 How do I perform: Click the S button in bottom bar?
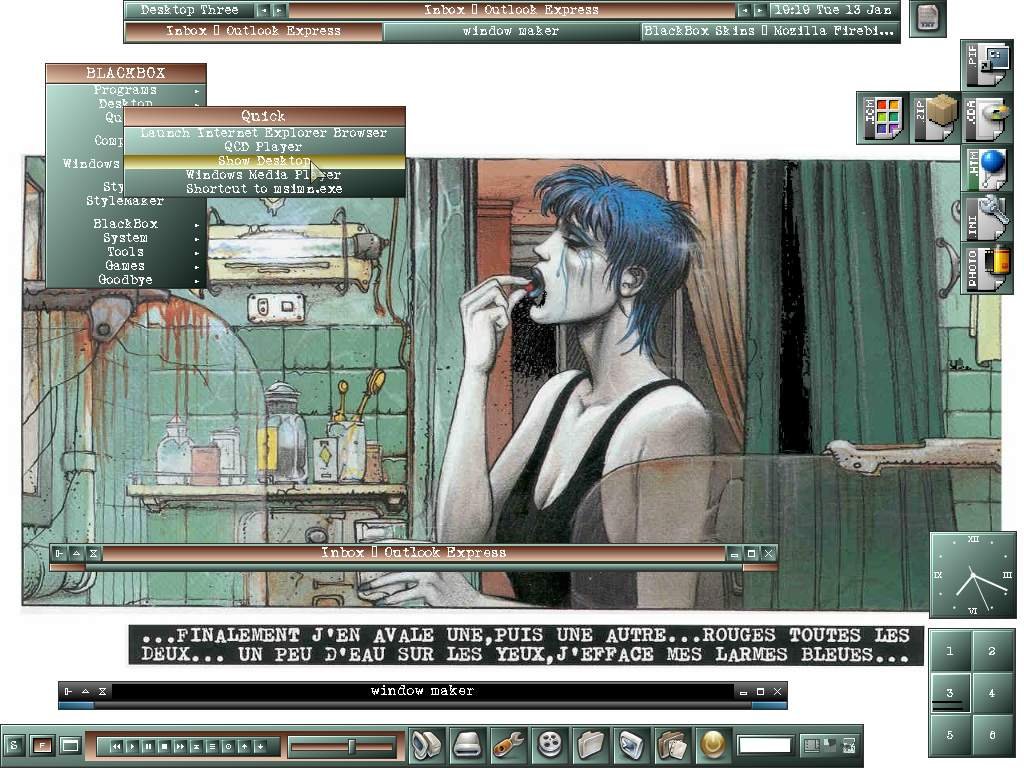point(14,745)
